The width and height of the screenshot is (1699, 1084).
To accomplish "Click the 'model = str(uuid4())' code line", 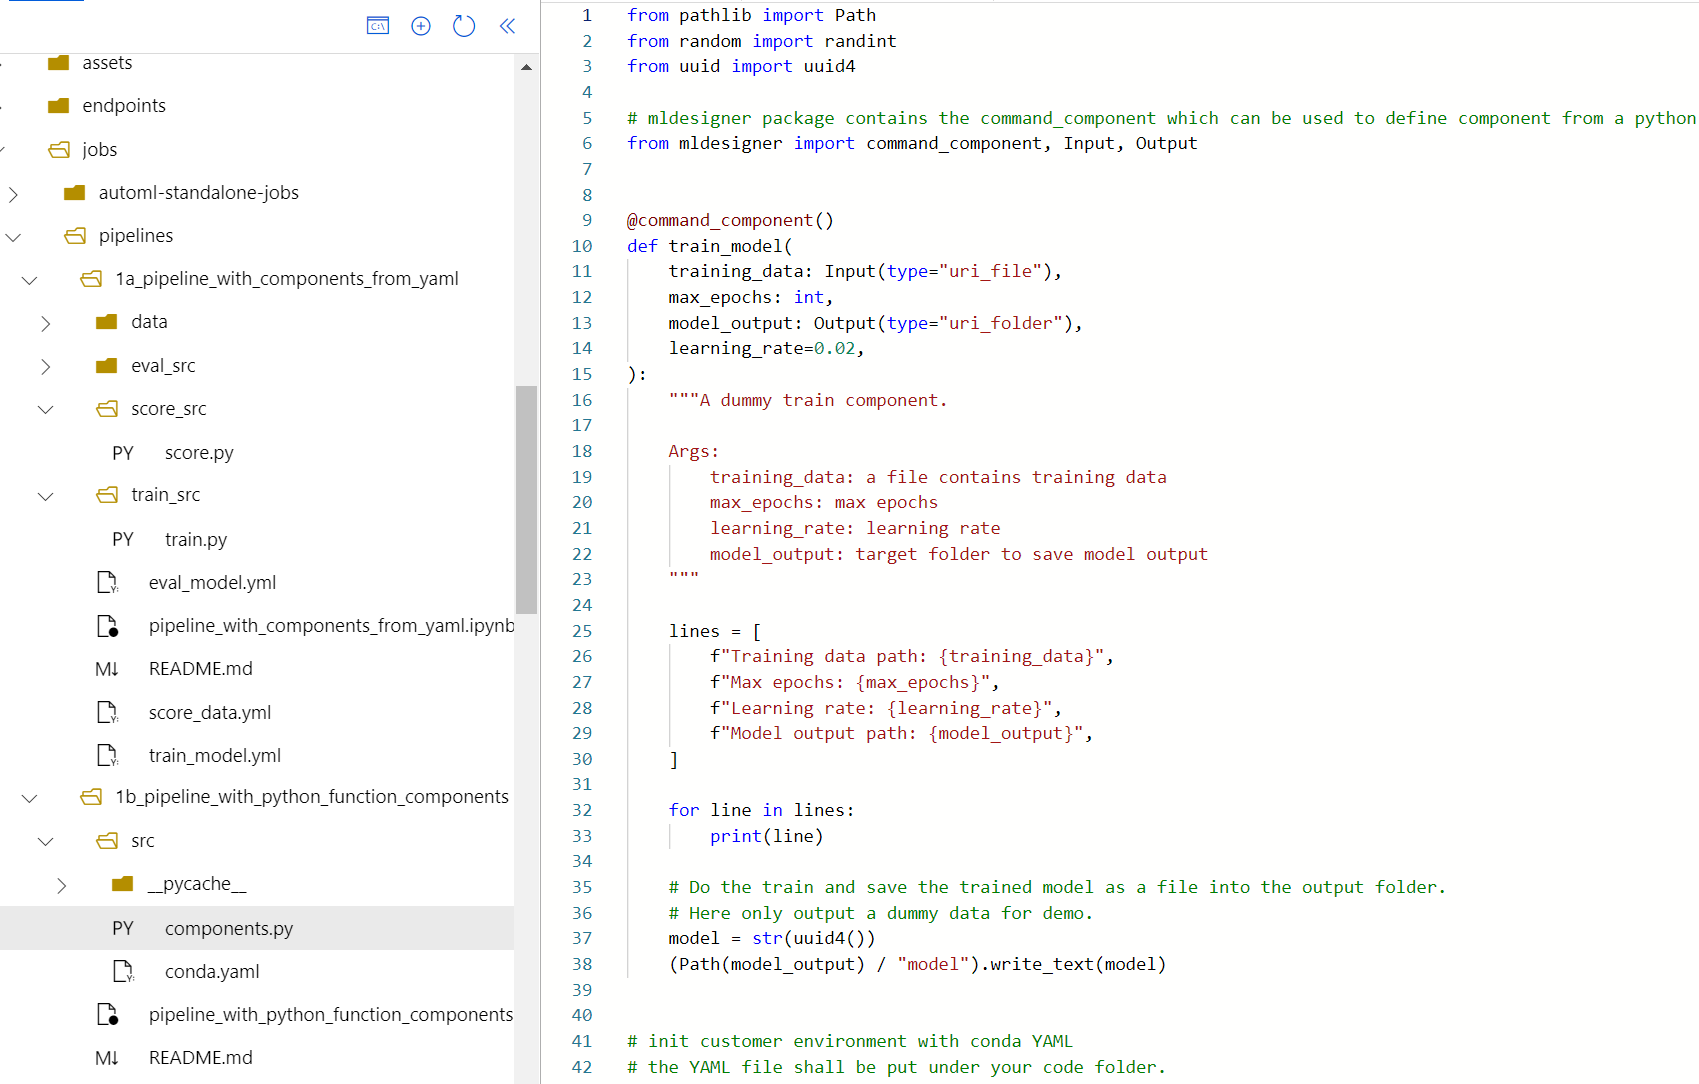I will pos(772,938).
